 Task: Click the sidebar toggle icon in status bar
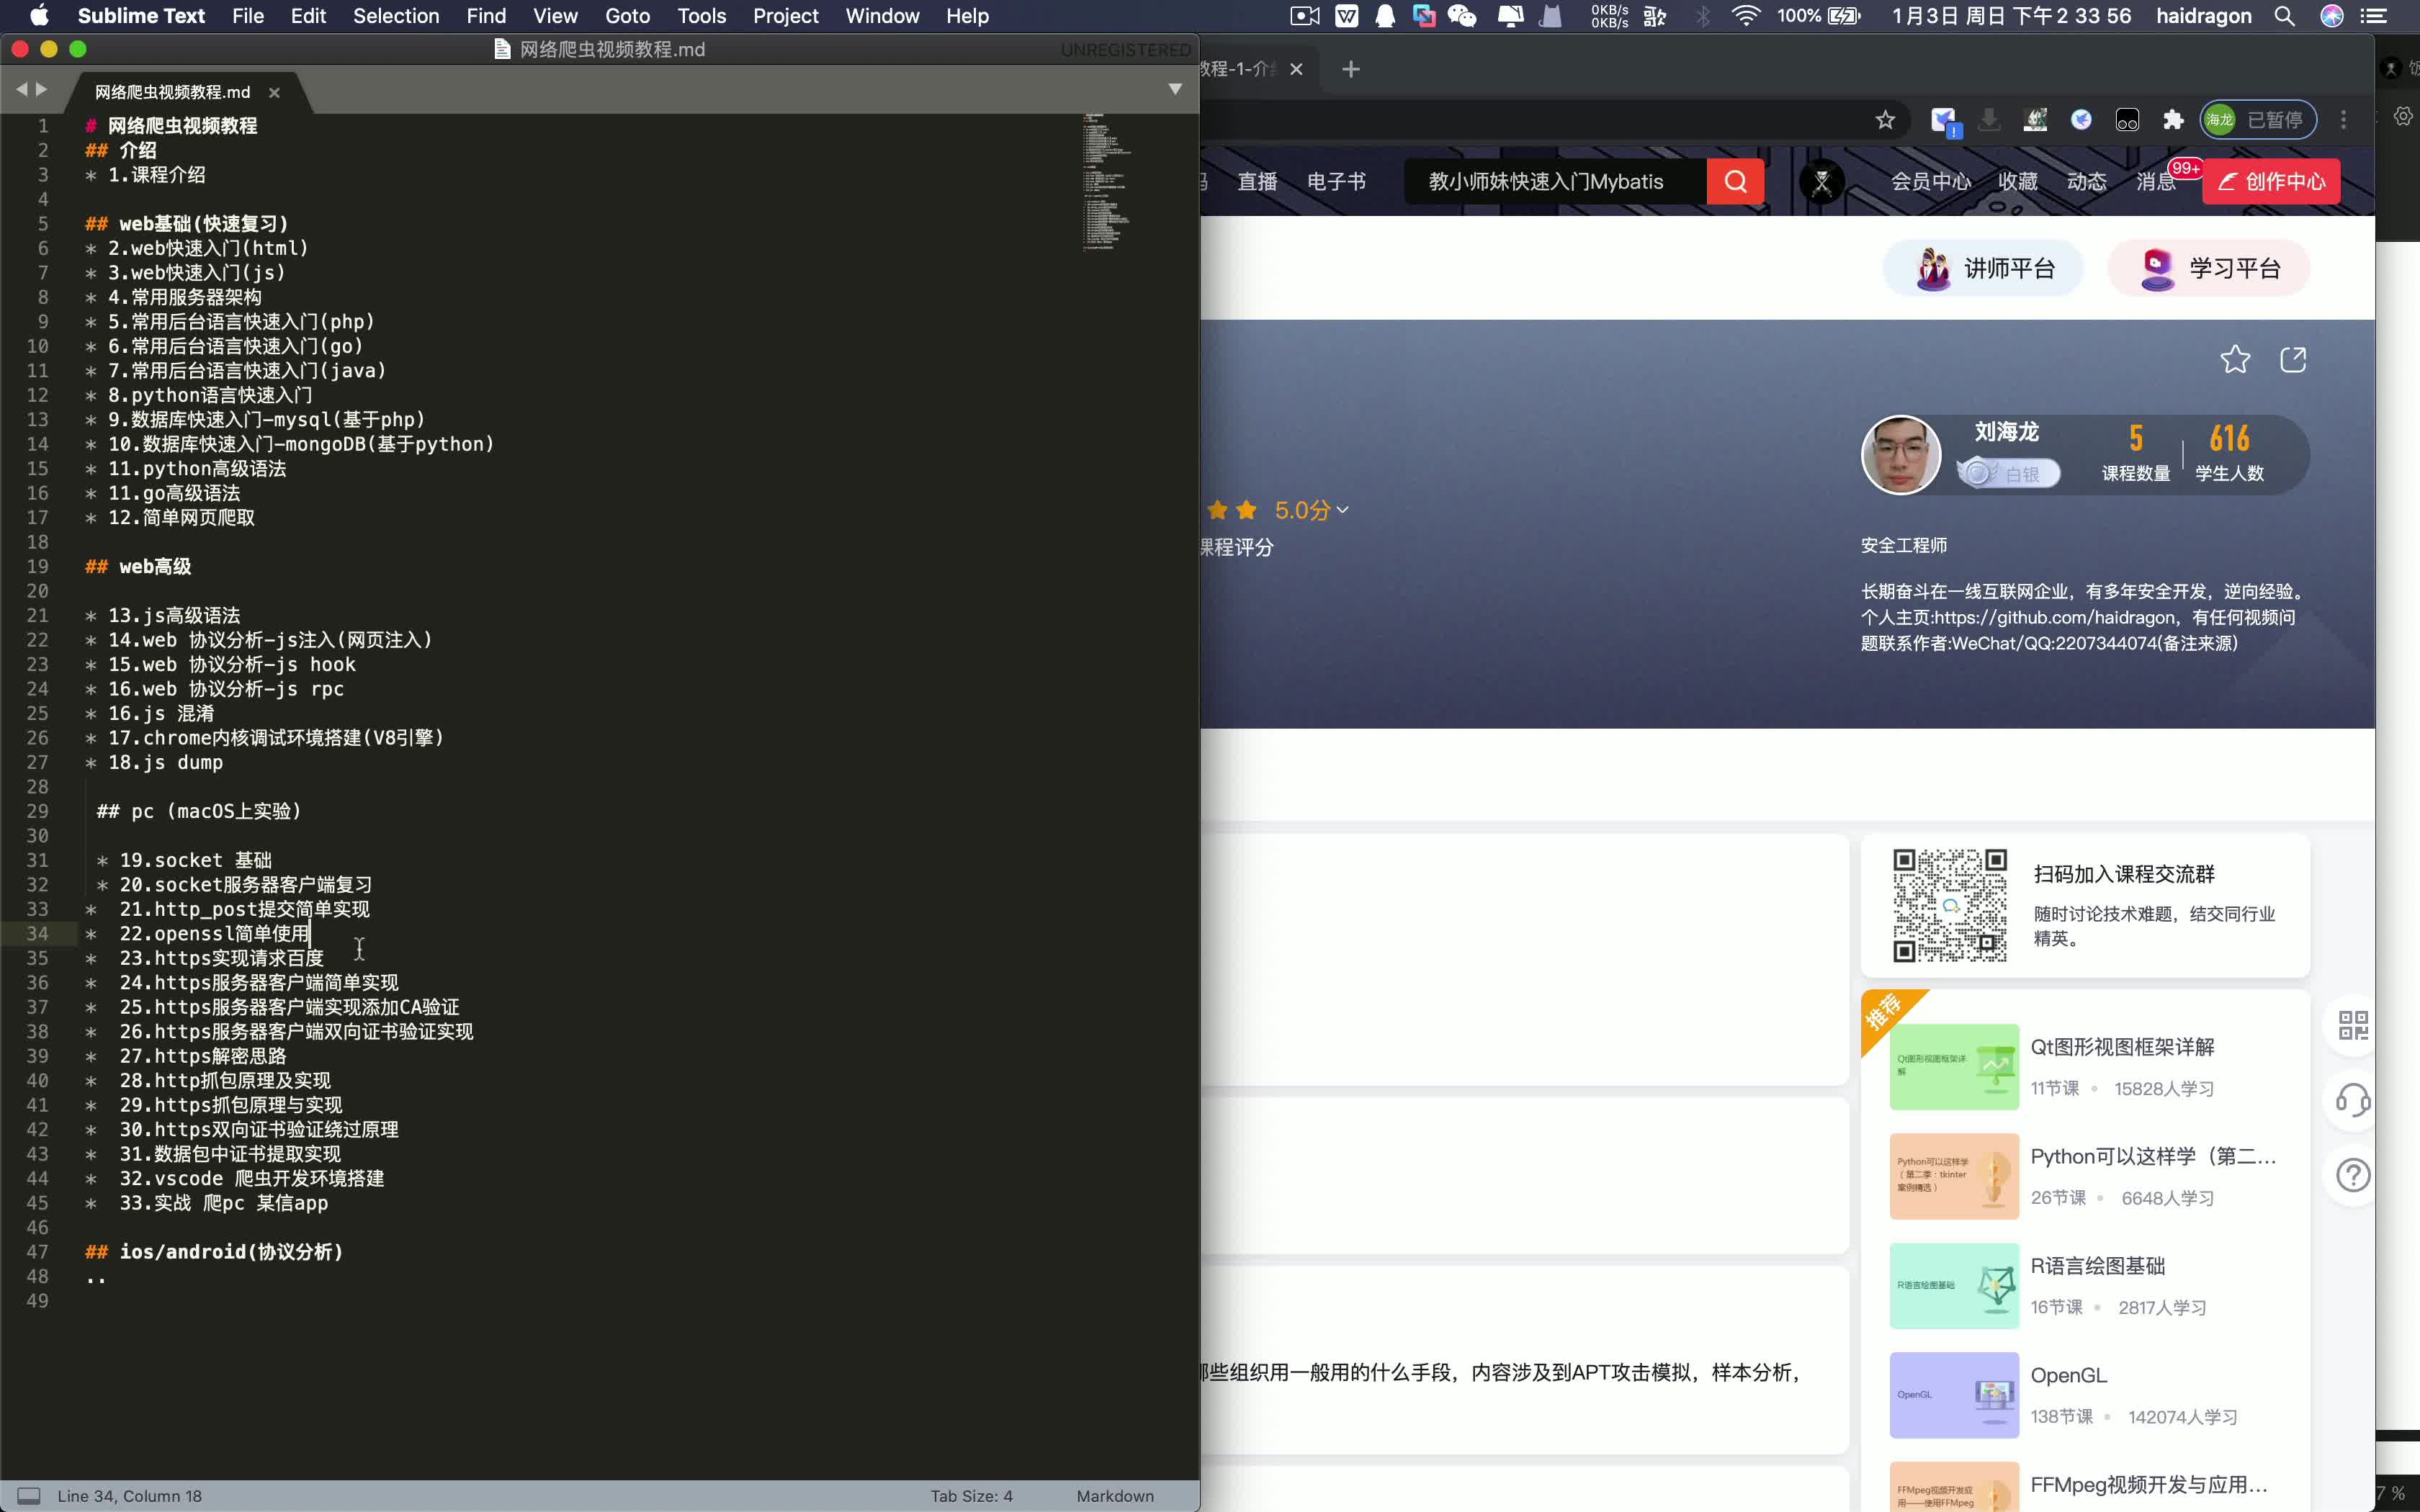click(x=29, y=1496)
